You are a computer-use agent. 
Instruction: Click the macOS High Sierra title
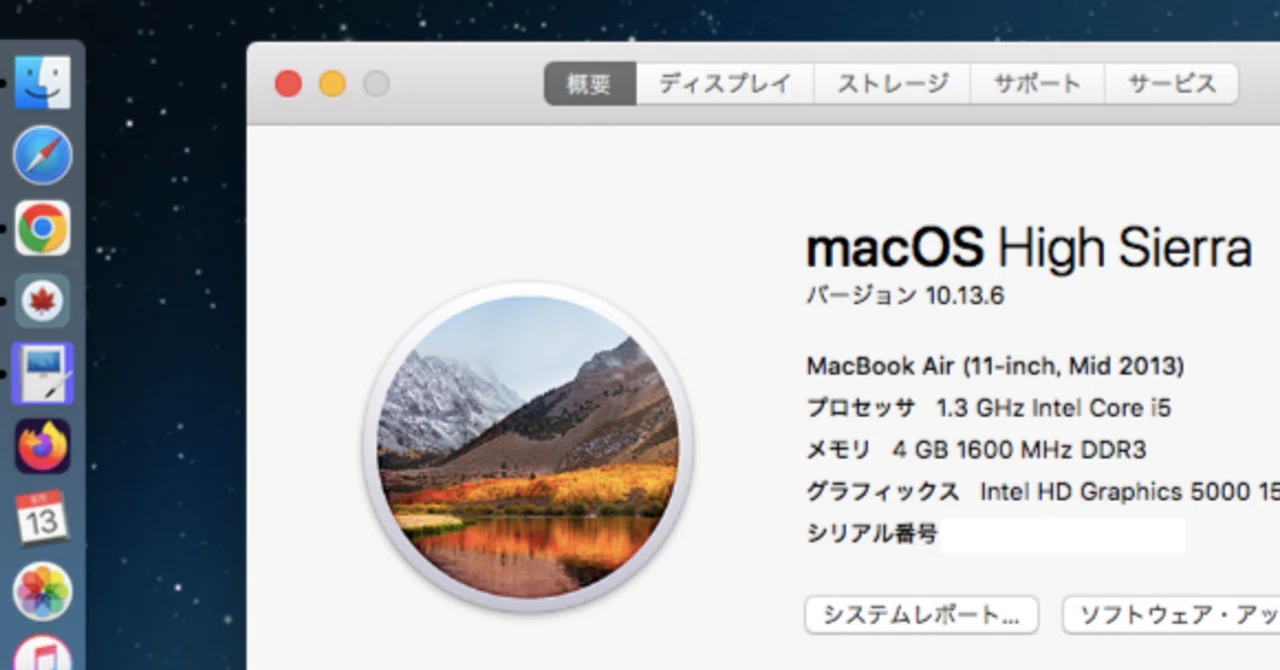click(x=1029, y=248)
